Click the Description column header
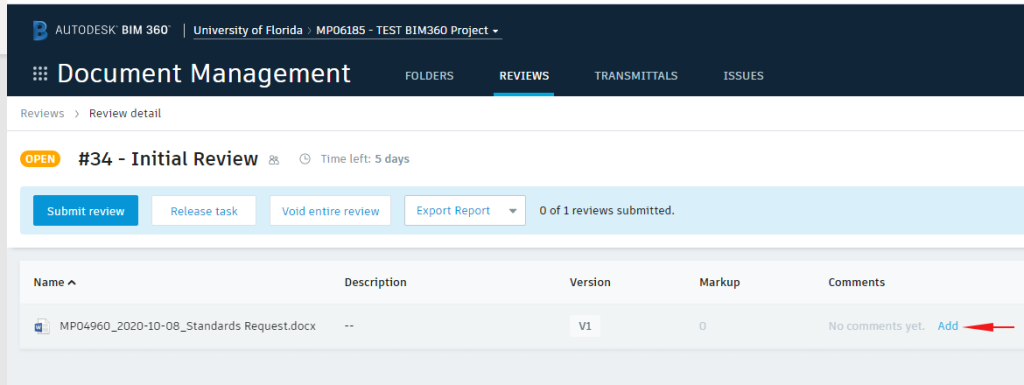The image size is (1024, 385). tap(376, 283)
